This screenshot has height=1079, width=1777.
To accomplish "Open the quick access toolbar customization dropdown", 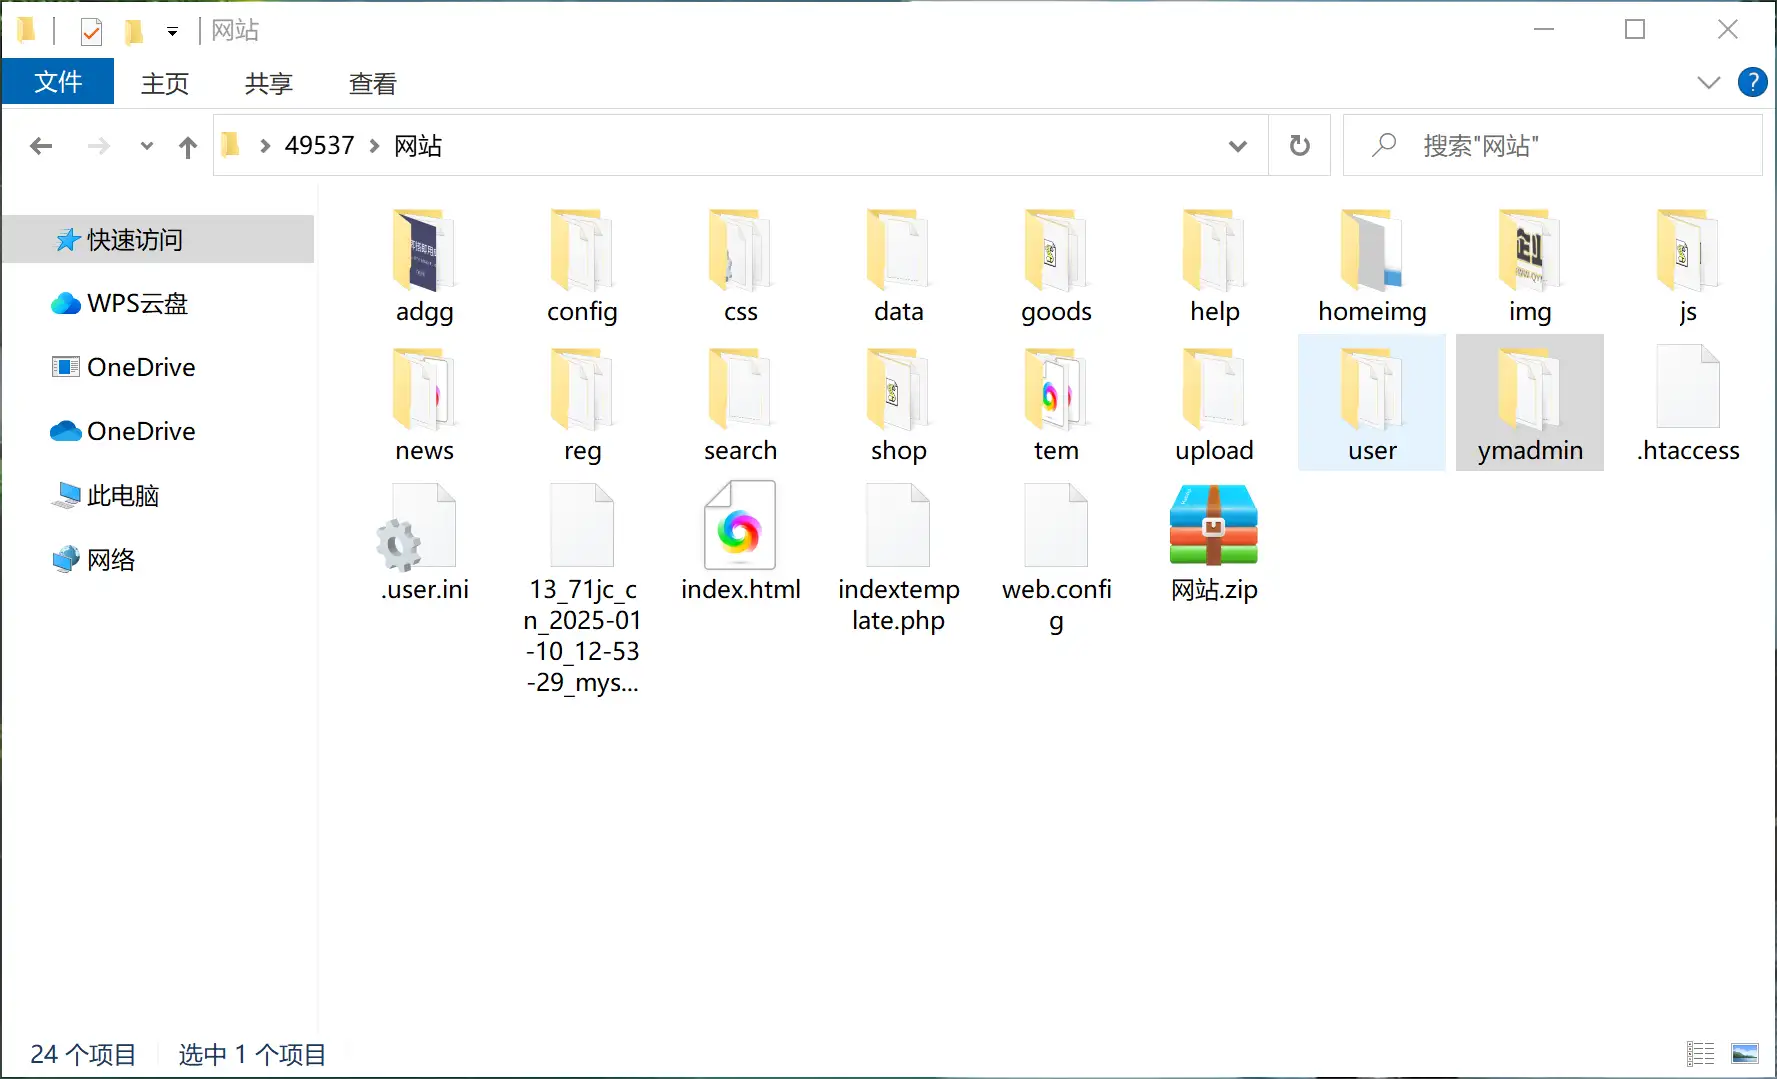I will click(172, 30).
